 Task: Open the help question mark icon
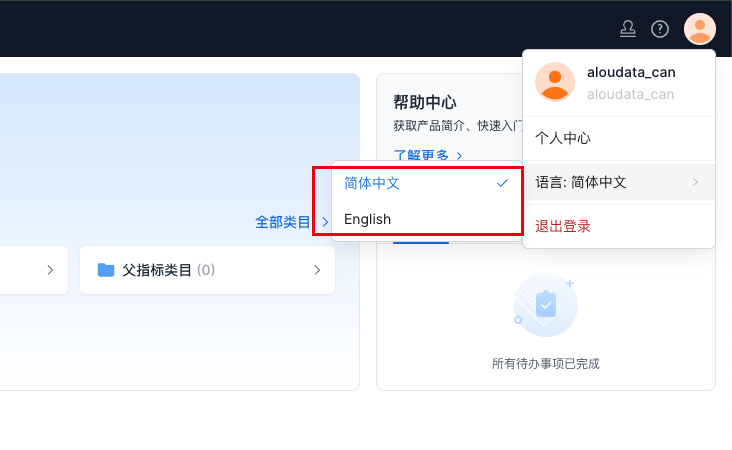(x=660, y=29)
